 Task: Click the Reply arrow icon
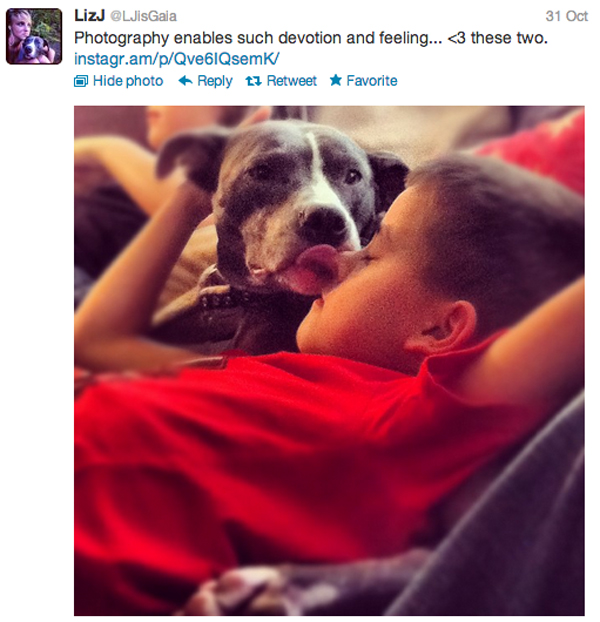(185, 81)
